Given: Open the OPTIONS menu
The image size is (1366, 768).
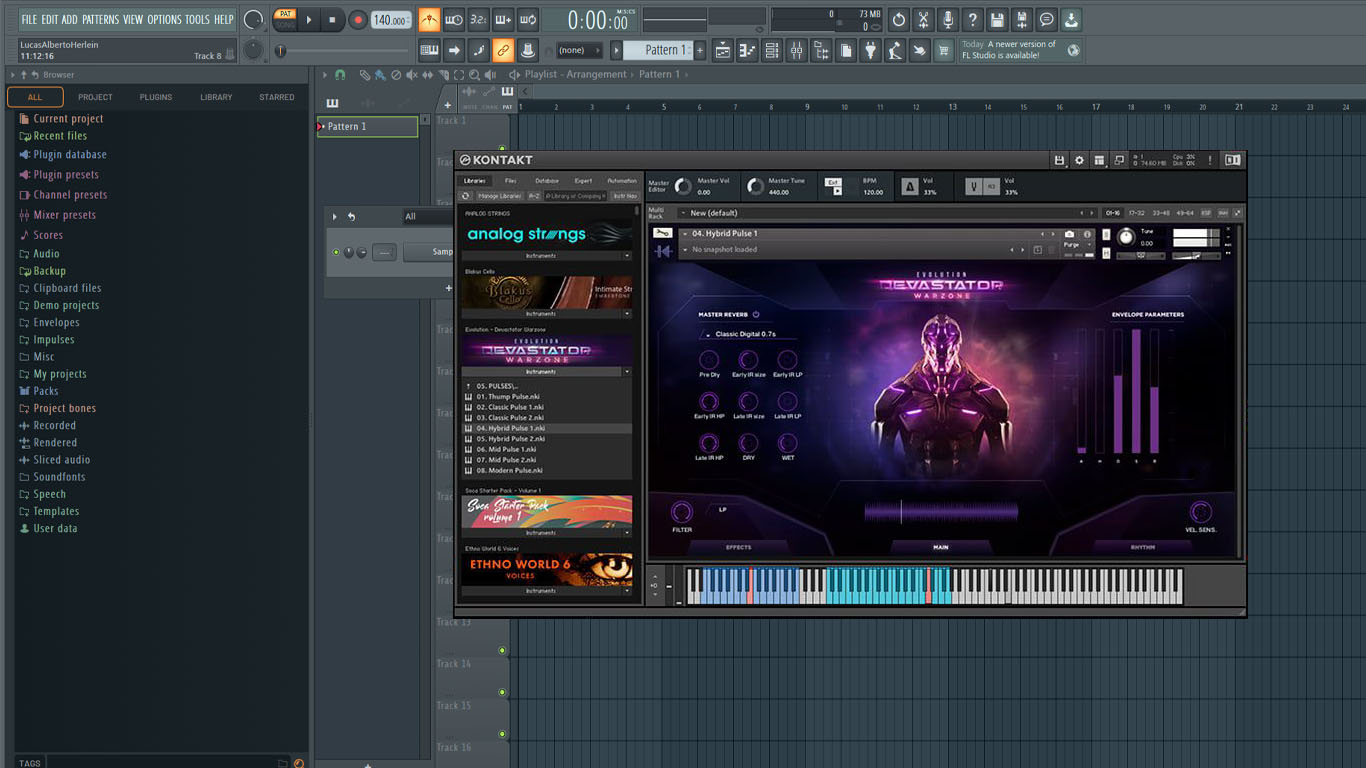Looking at the screenshot, I should 164,19.
